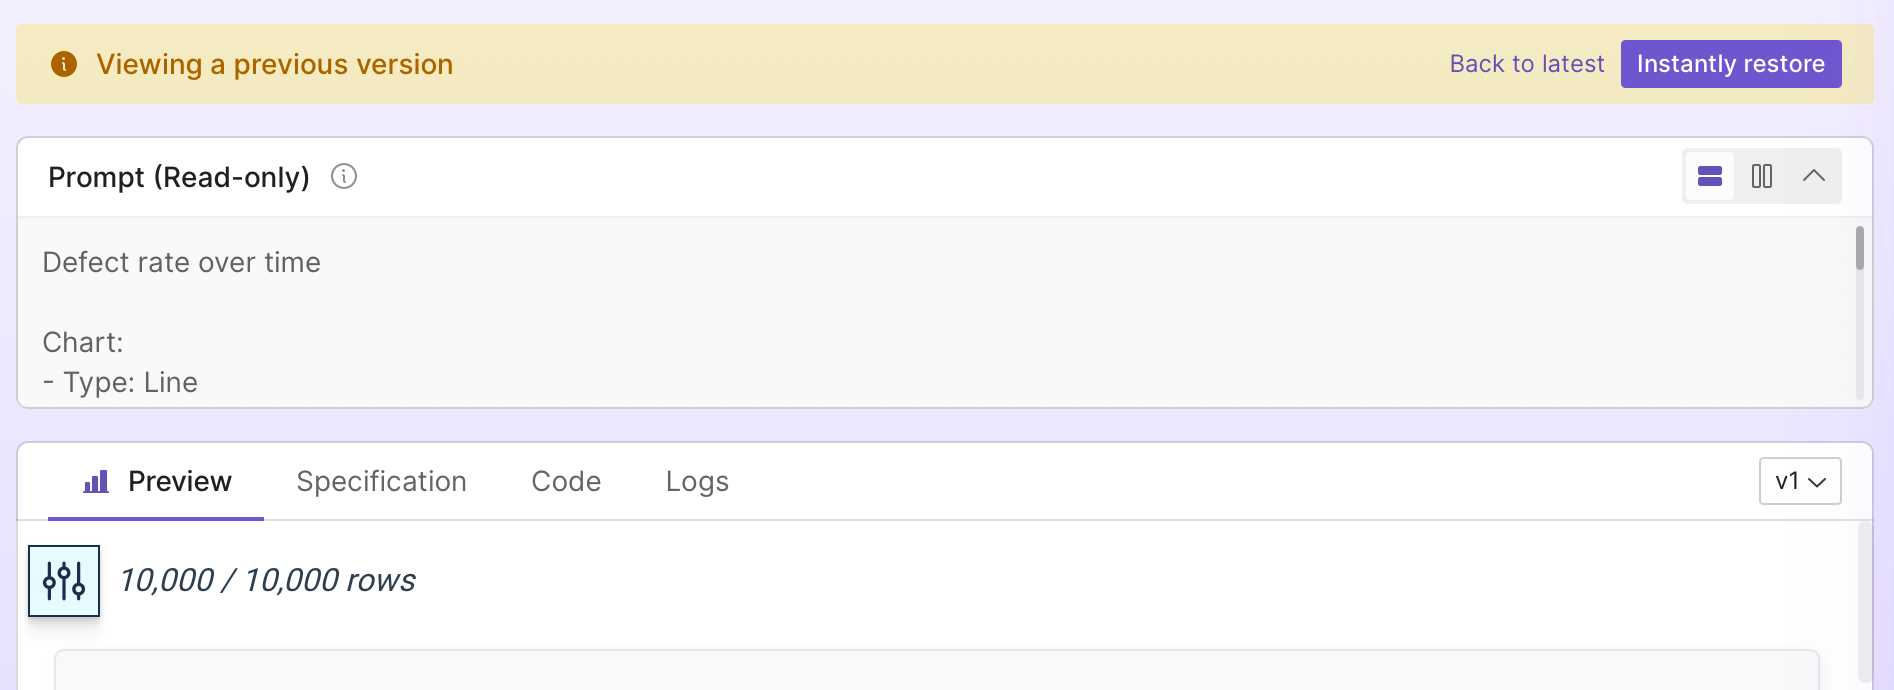Collapse the Prompt panel with chevron
Image resolution: width=1894 pixels, height=690 pixels.
(x=1814, y=176)
